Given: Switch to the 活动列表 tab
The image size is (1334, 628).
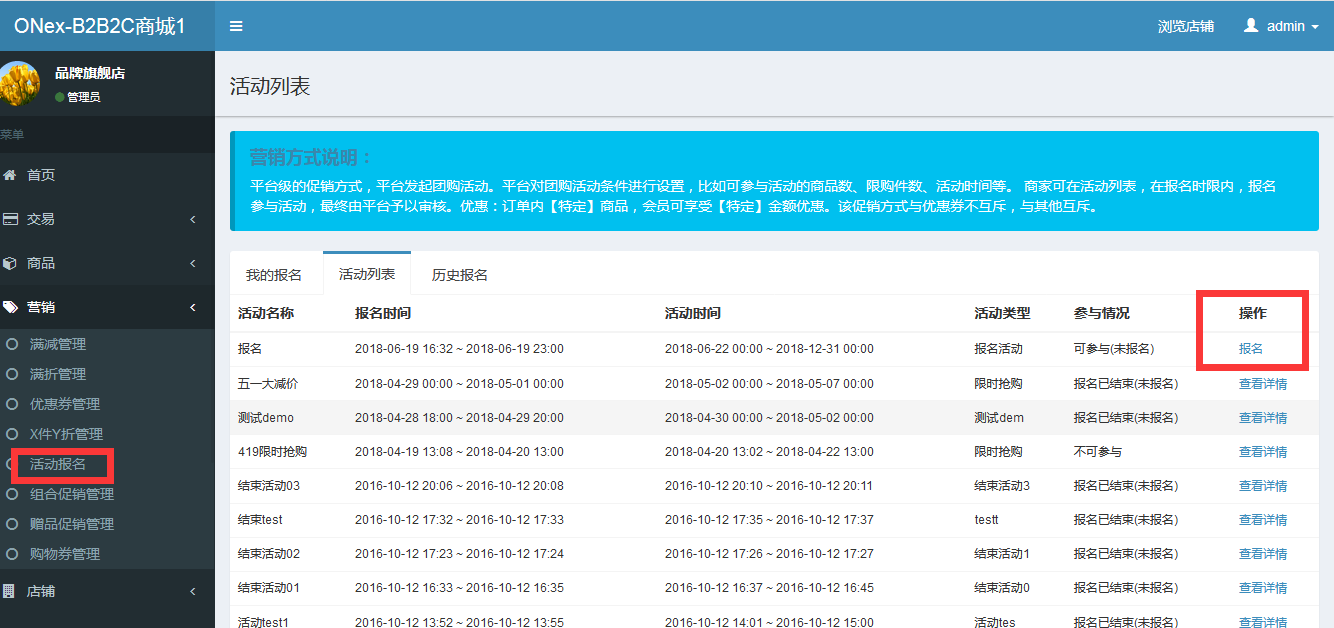Looking at the screenshot, I should tap(367, 274).
